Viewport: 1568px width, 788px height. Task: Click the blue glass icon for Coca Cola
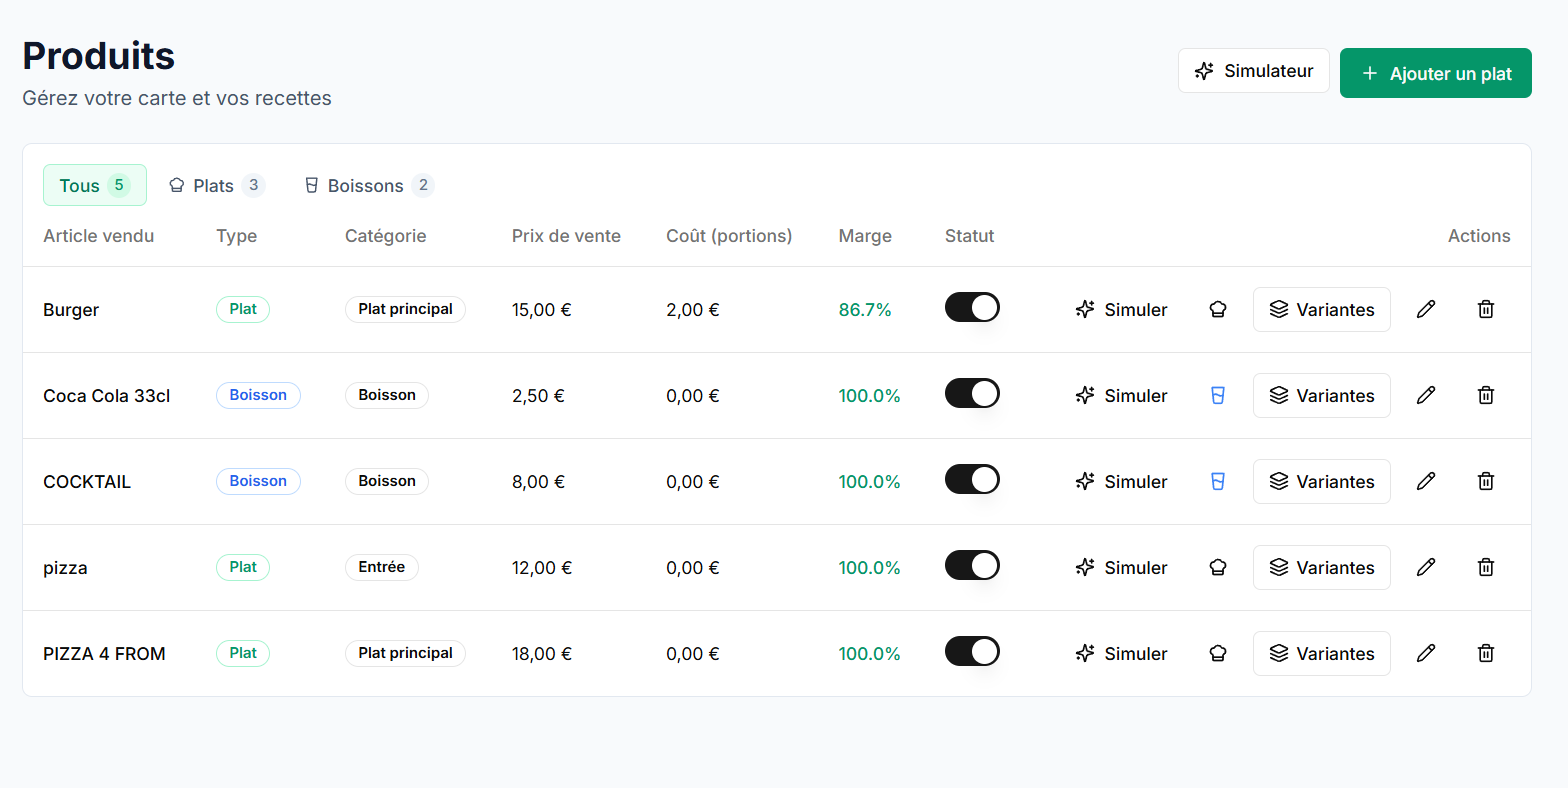[1218, 395]
